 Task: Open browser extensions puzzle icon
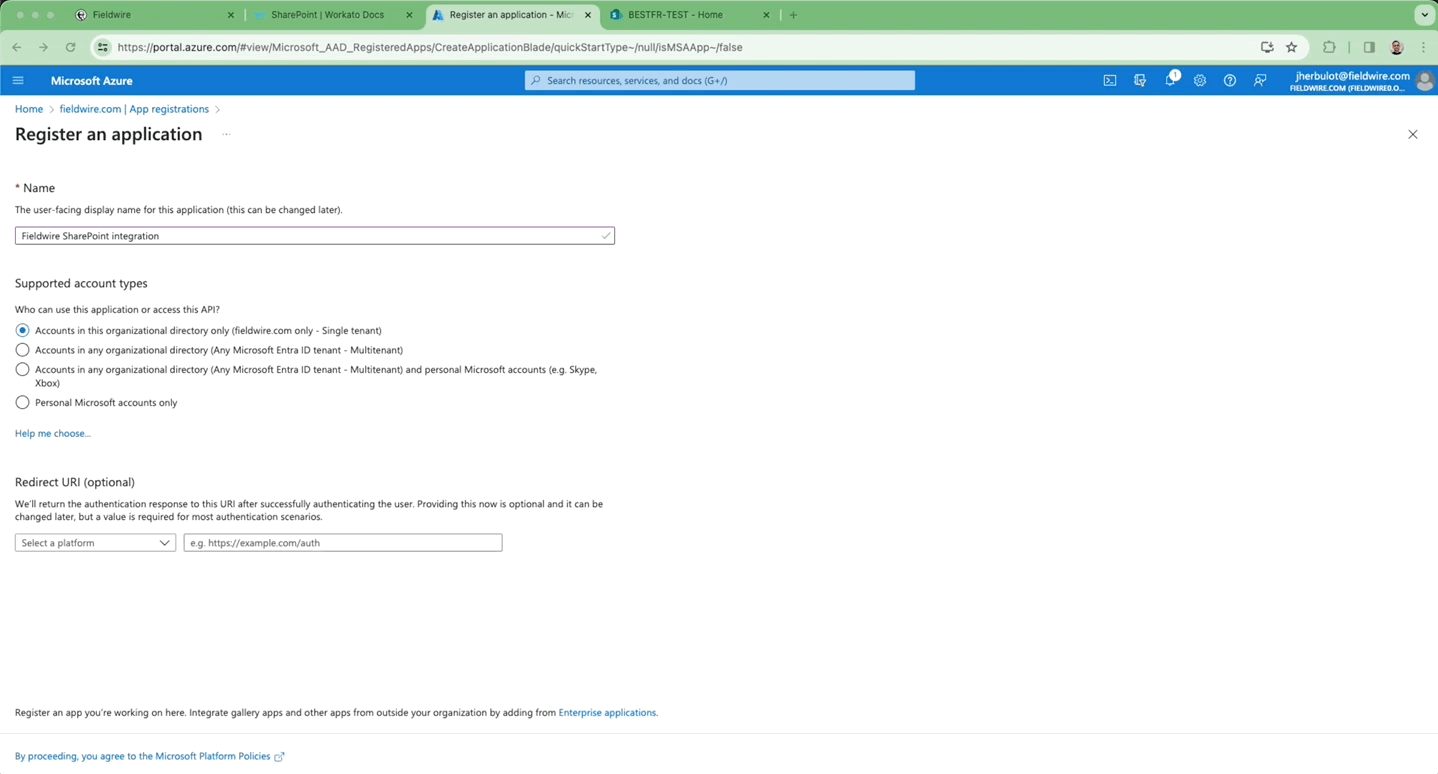1329,46
